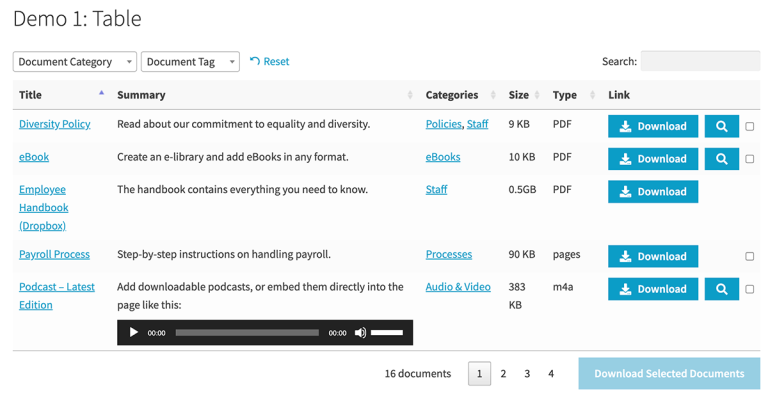This screenshot has height=406, width=768.
Task: Sort by Title column arrow
Action: pos(101,94)
